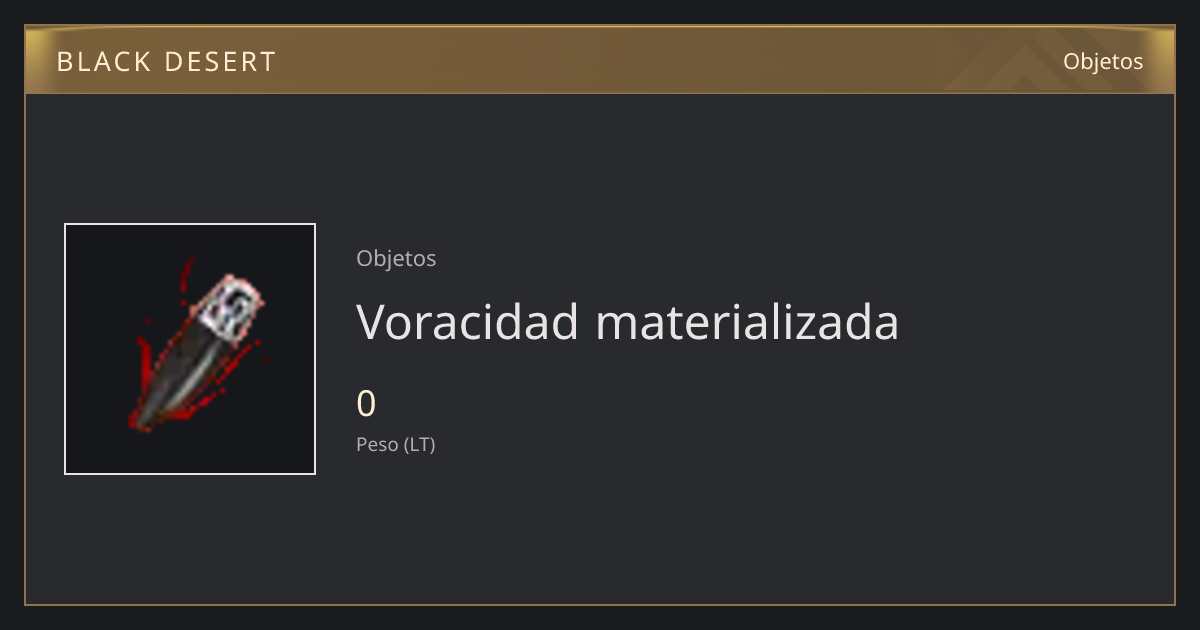This screenshot has height=630, width=1200.
Task: Open the Objetos link in the header
Action: 1103,61
